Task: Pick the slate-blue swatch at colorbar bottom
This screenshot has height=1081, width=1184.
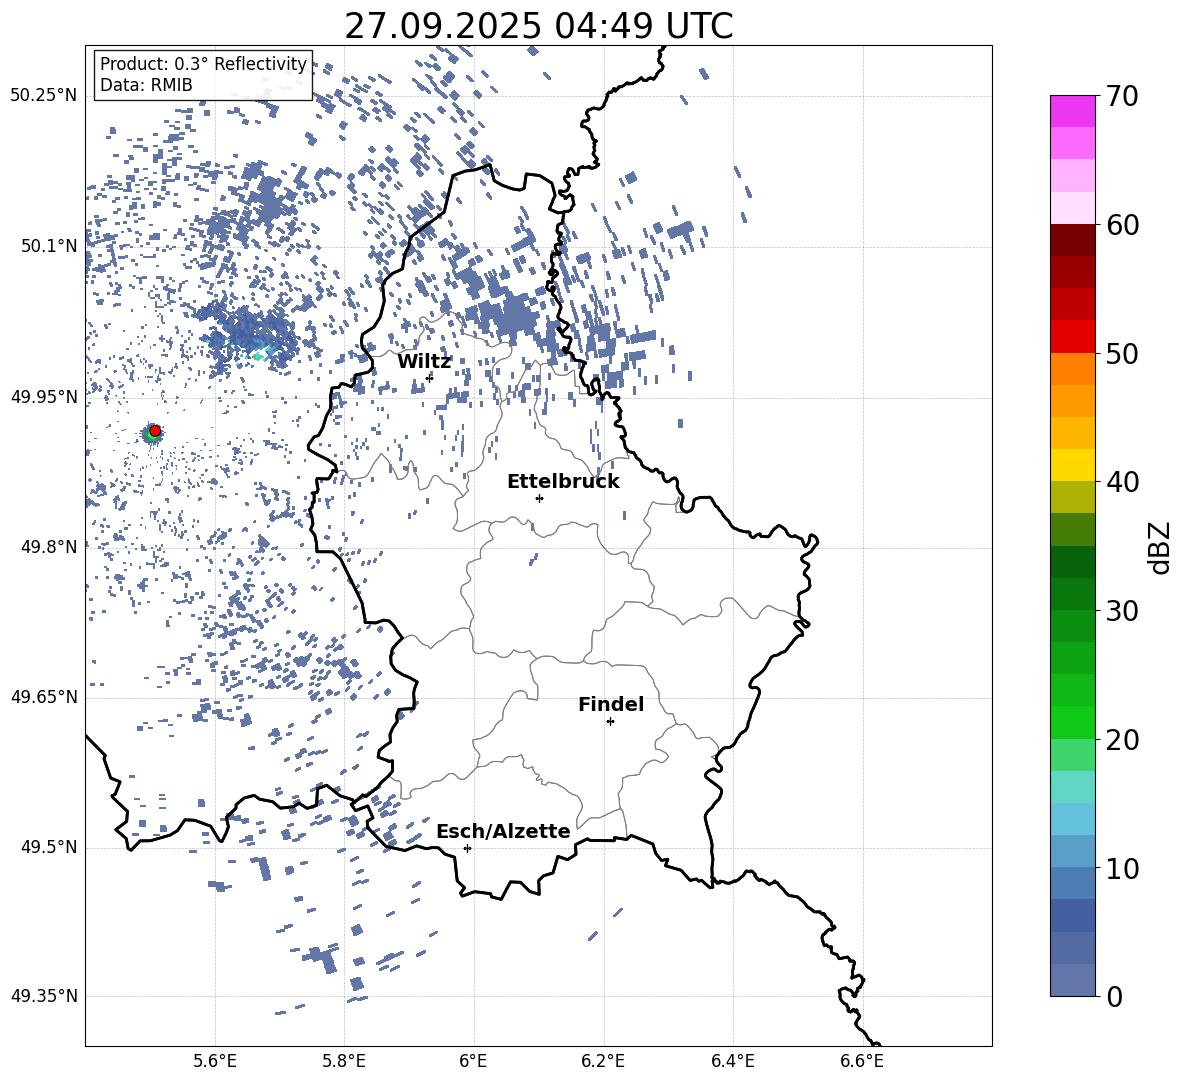Action: click(1072, 980)
